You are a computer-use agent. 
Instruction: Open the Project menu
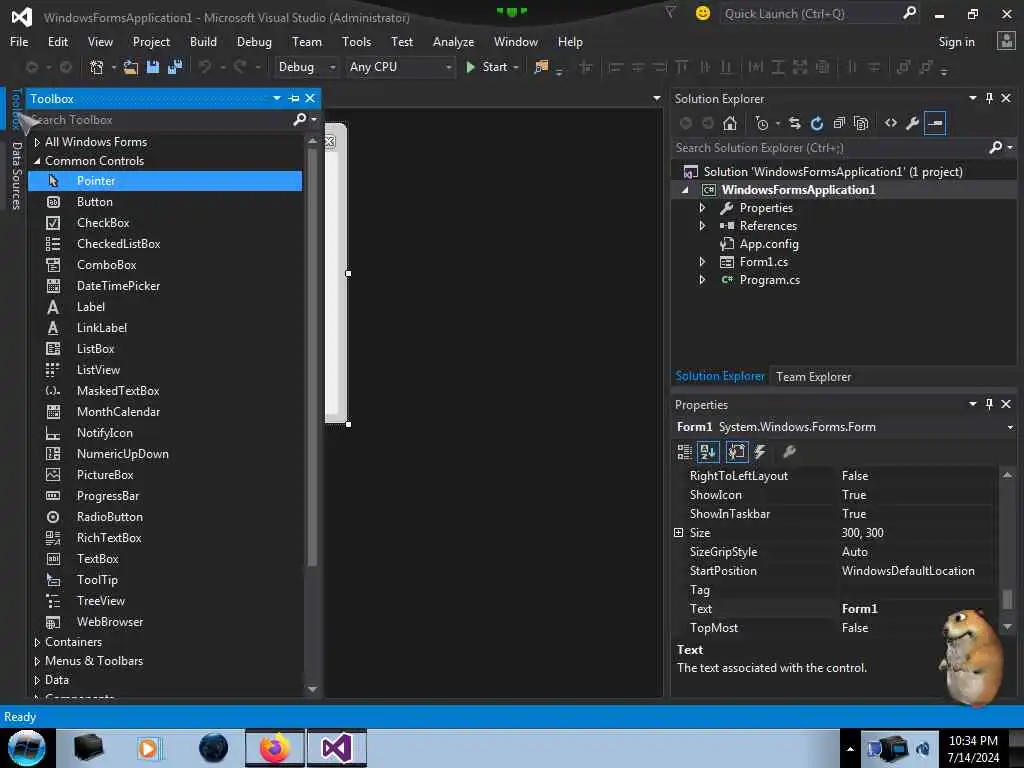pos(151,42)
